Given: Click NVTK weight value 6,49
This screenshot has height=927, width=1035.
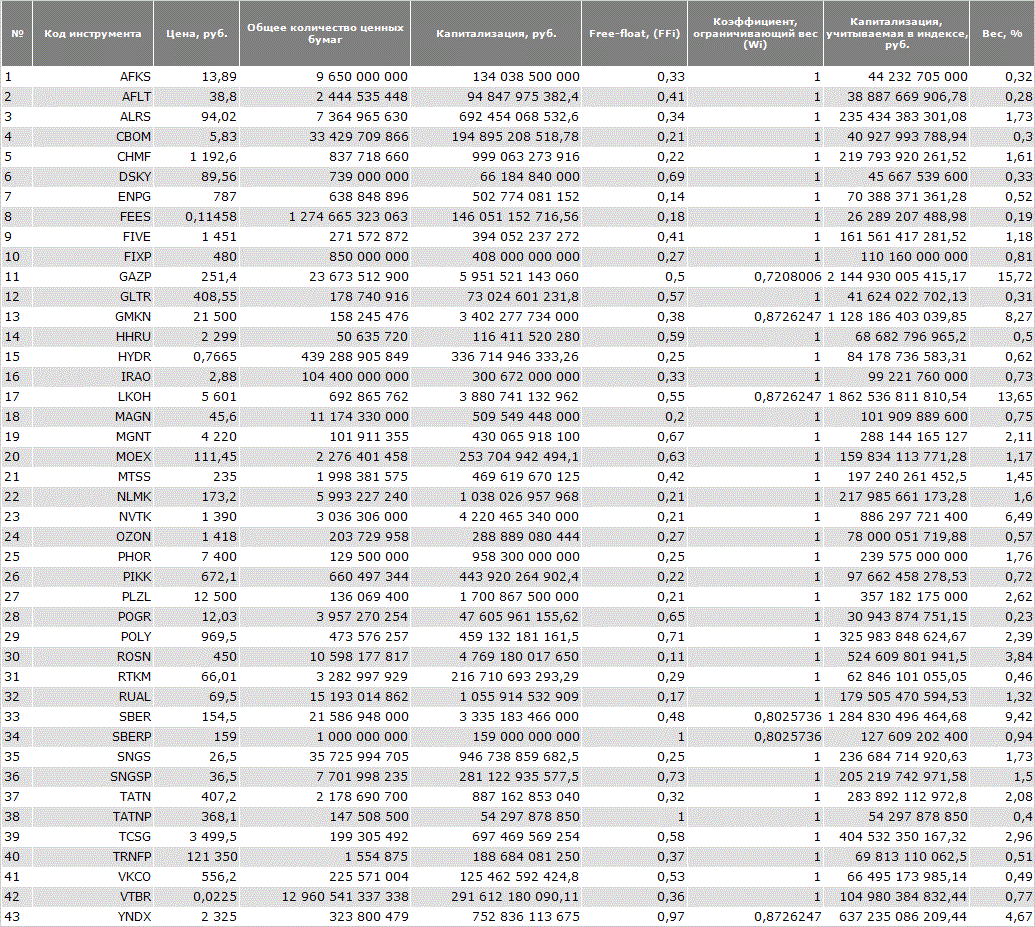Looking at the screenshot, I should tap(1019, 517).
